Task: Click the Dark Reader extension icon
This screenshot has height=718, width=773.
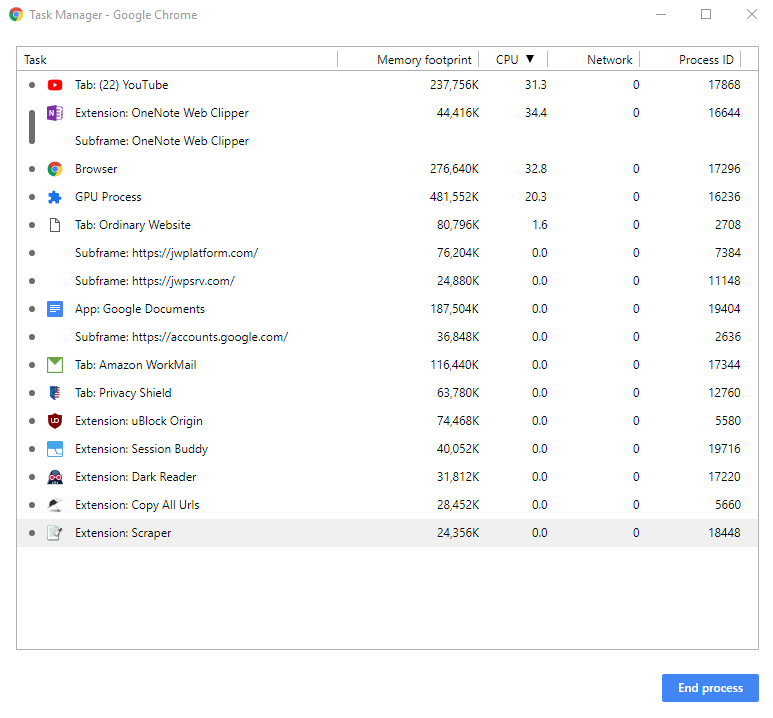Action: point(55,477)
